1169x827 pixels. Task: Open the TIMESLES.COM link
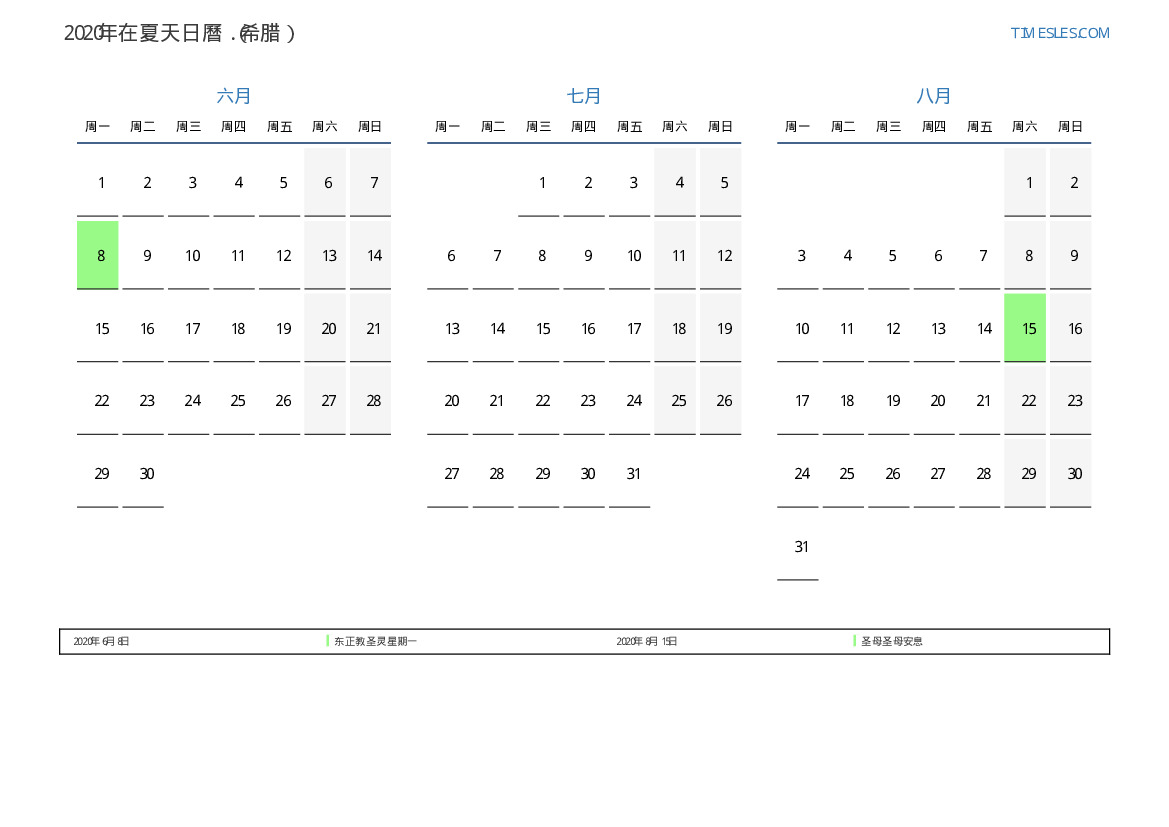[1059, 33]
